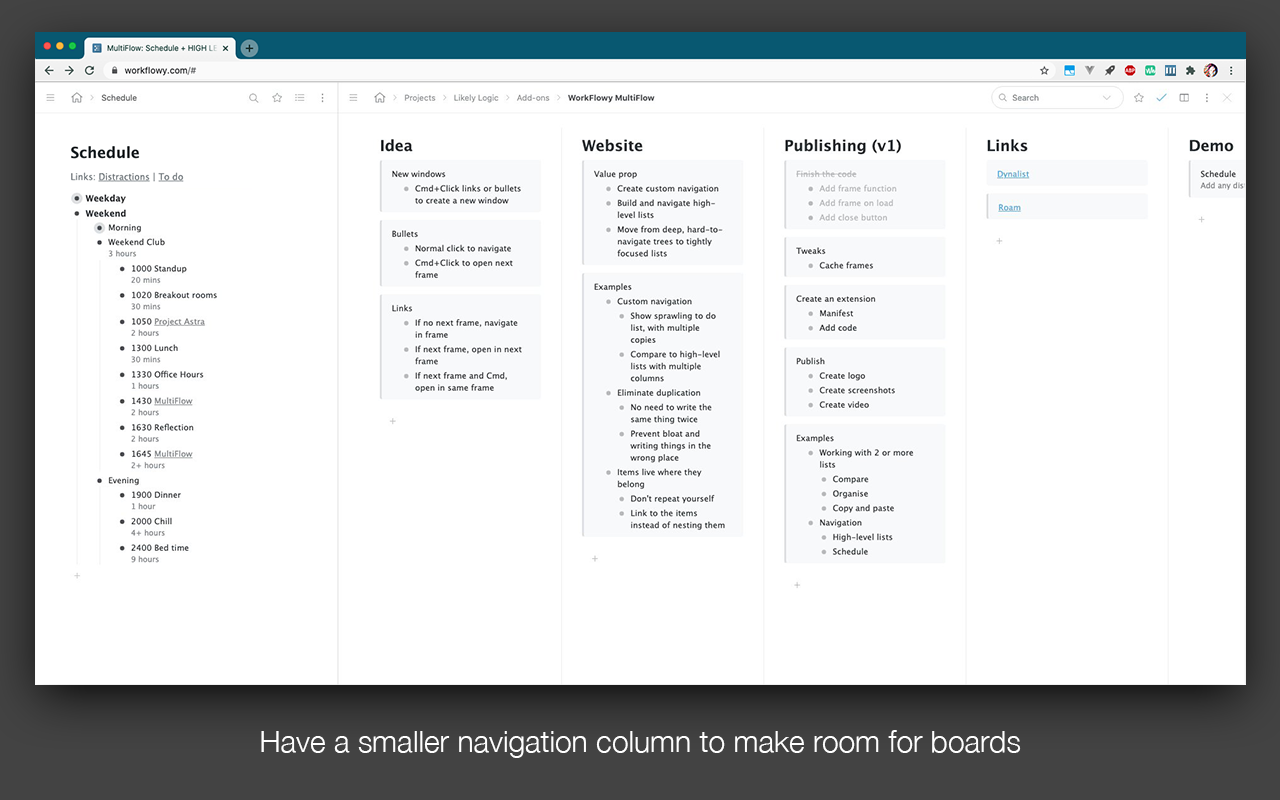Star the Schedule list as a favorite
1280x800 pixels.
coord(277,97)
